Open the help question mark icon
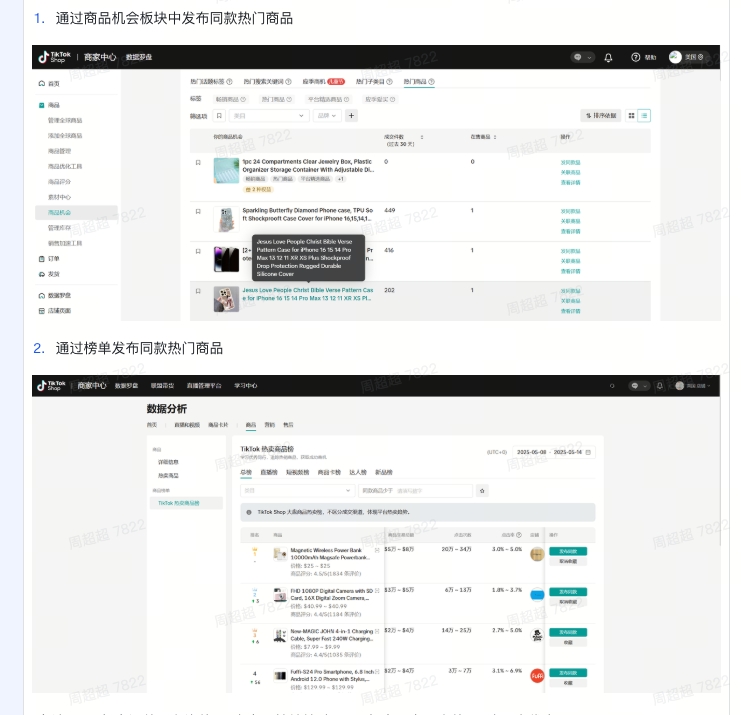Screen dimensions: 741x715 pyautogui.click(x=637, y=57)
